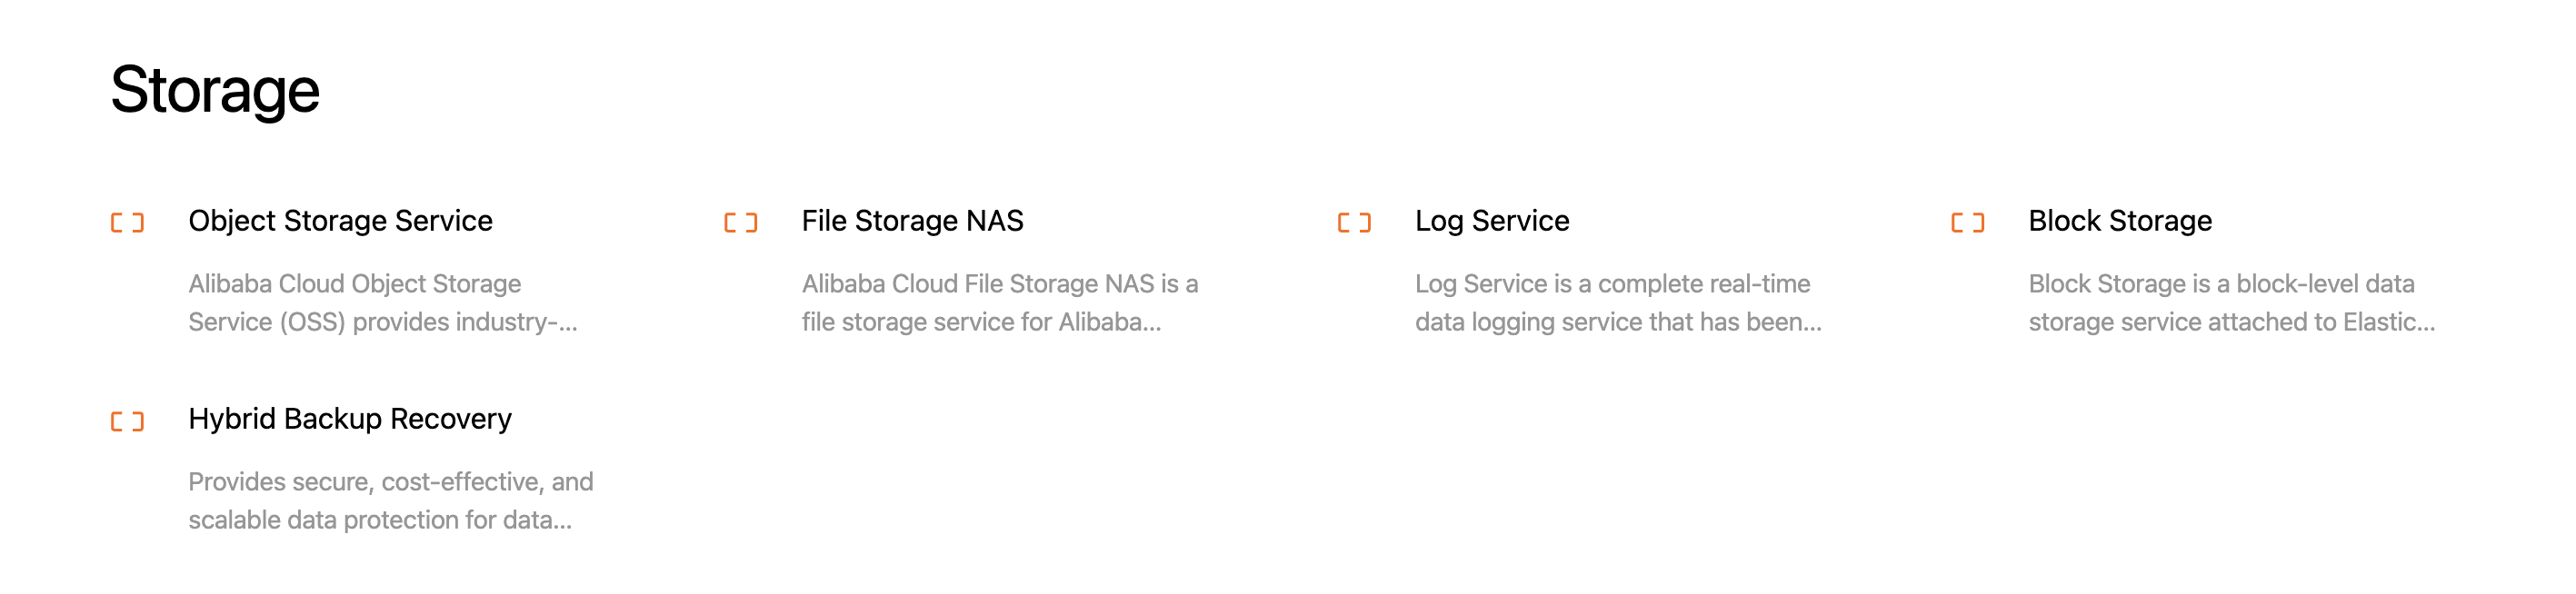The image size is (2576, 594).
Task: Select the Block Storage title link
Action: pyautogui.click(x=2119, y=221)
